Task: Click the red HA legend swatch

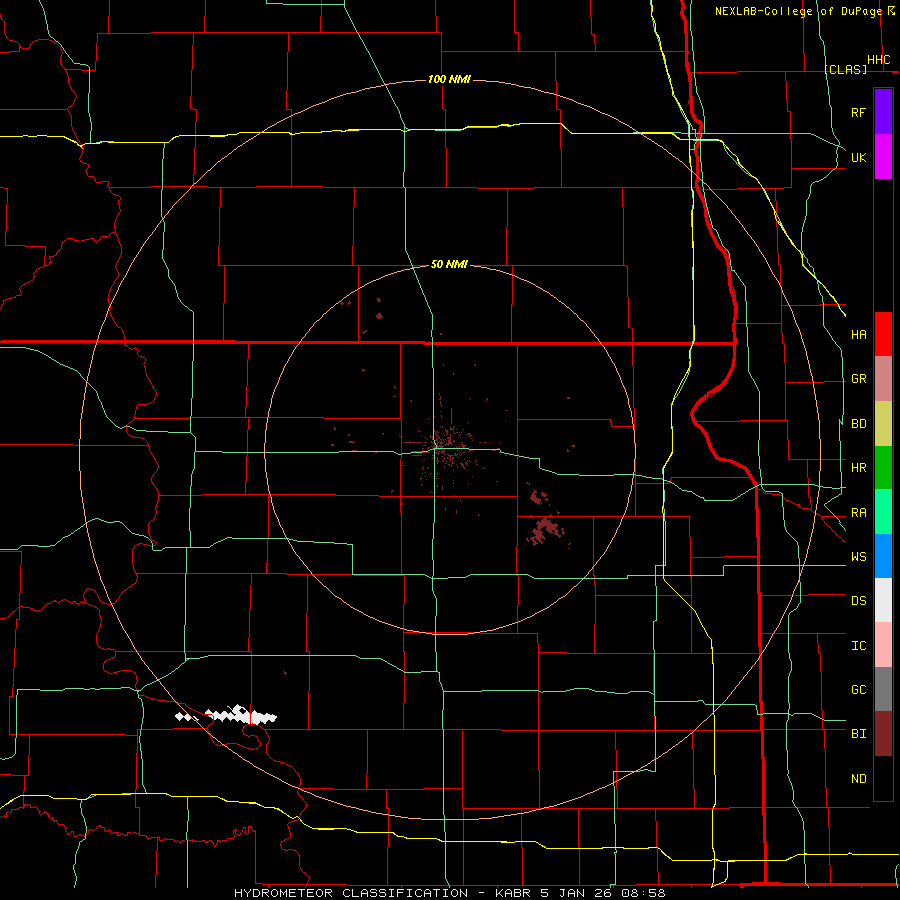Action: pyautogui.click(x=883, y=334)
